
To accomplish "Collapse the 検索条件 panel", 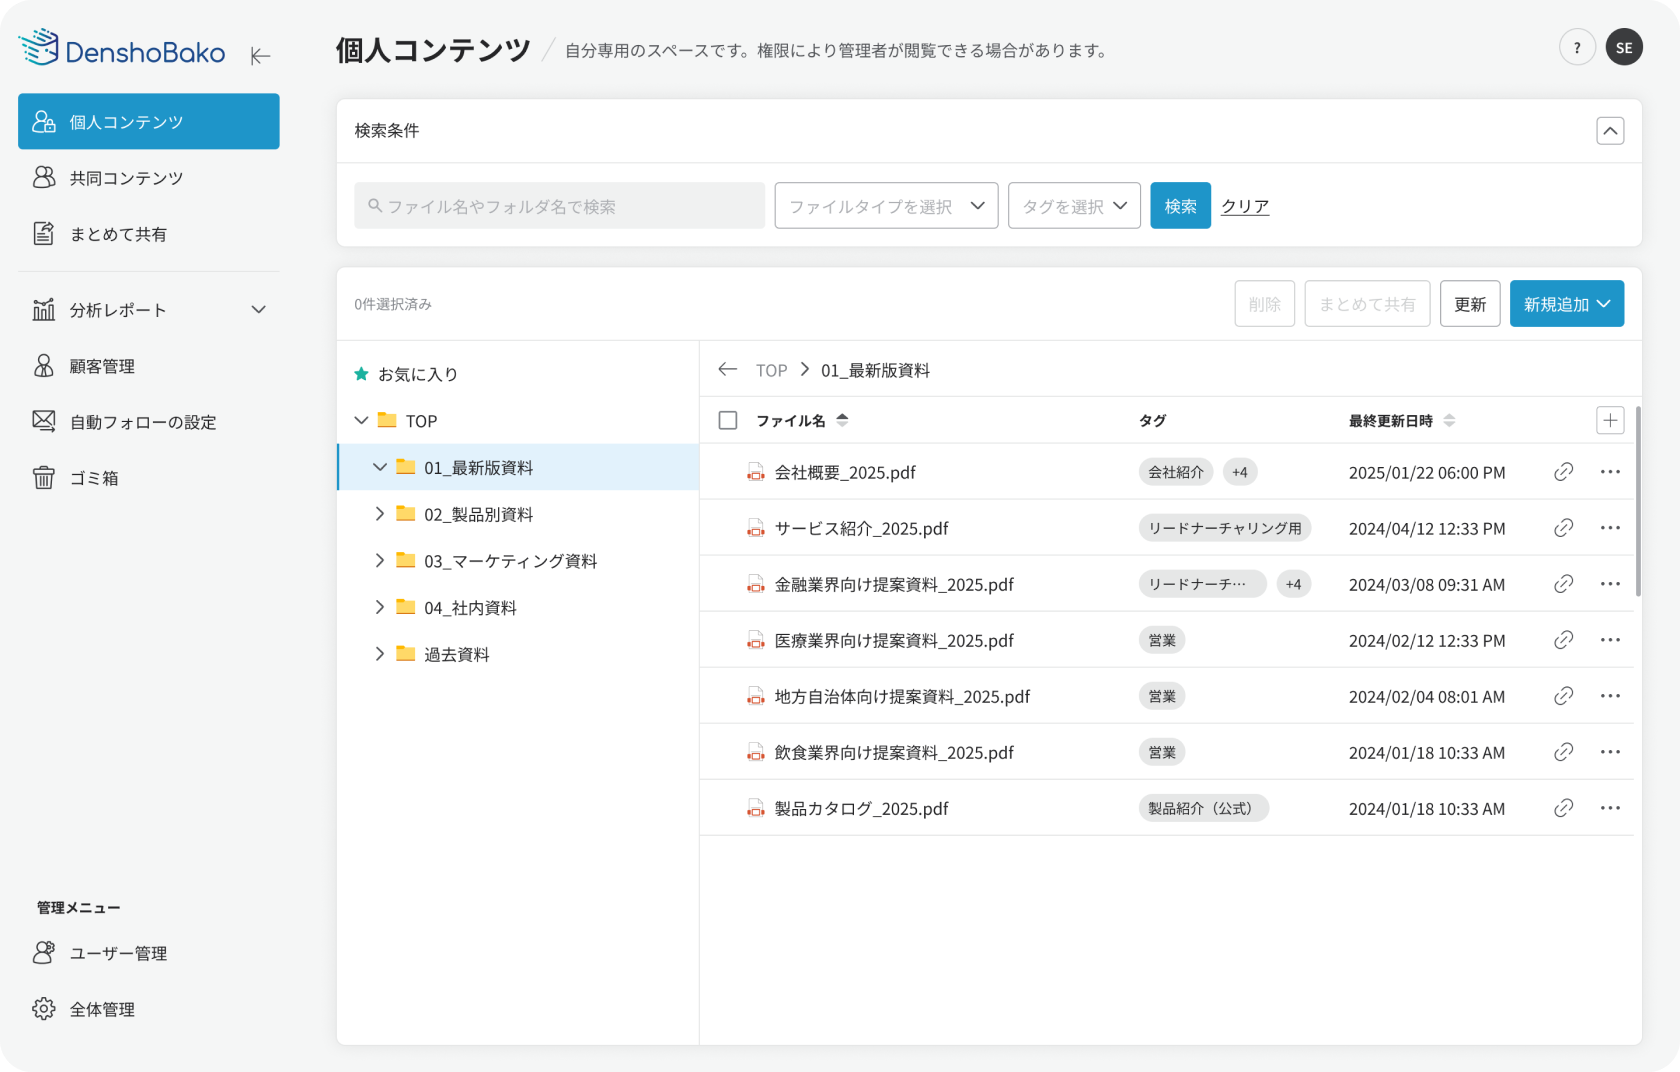I will pos(1609,131).
